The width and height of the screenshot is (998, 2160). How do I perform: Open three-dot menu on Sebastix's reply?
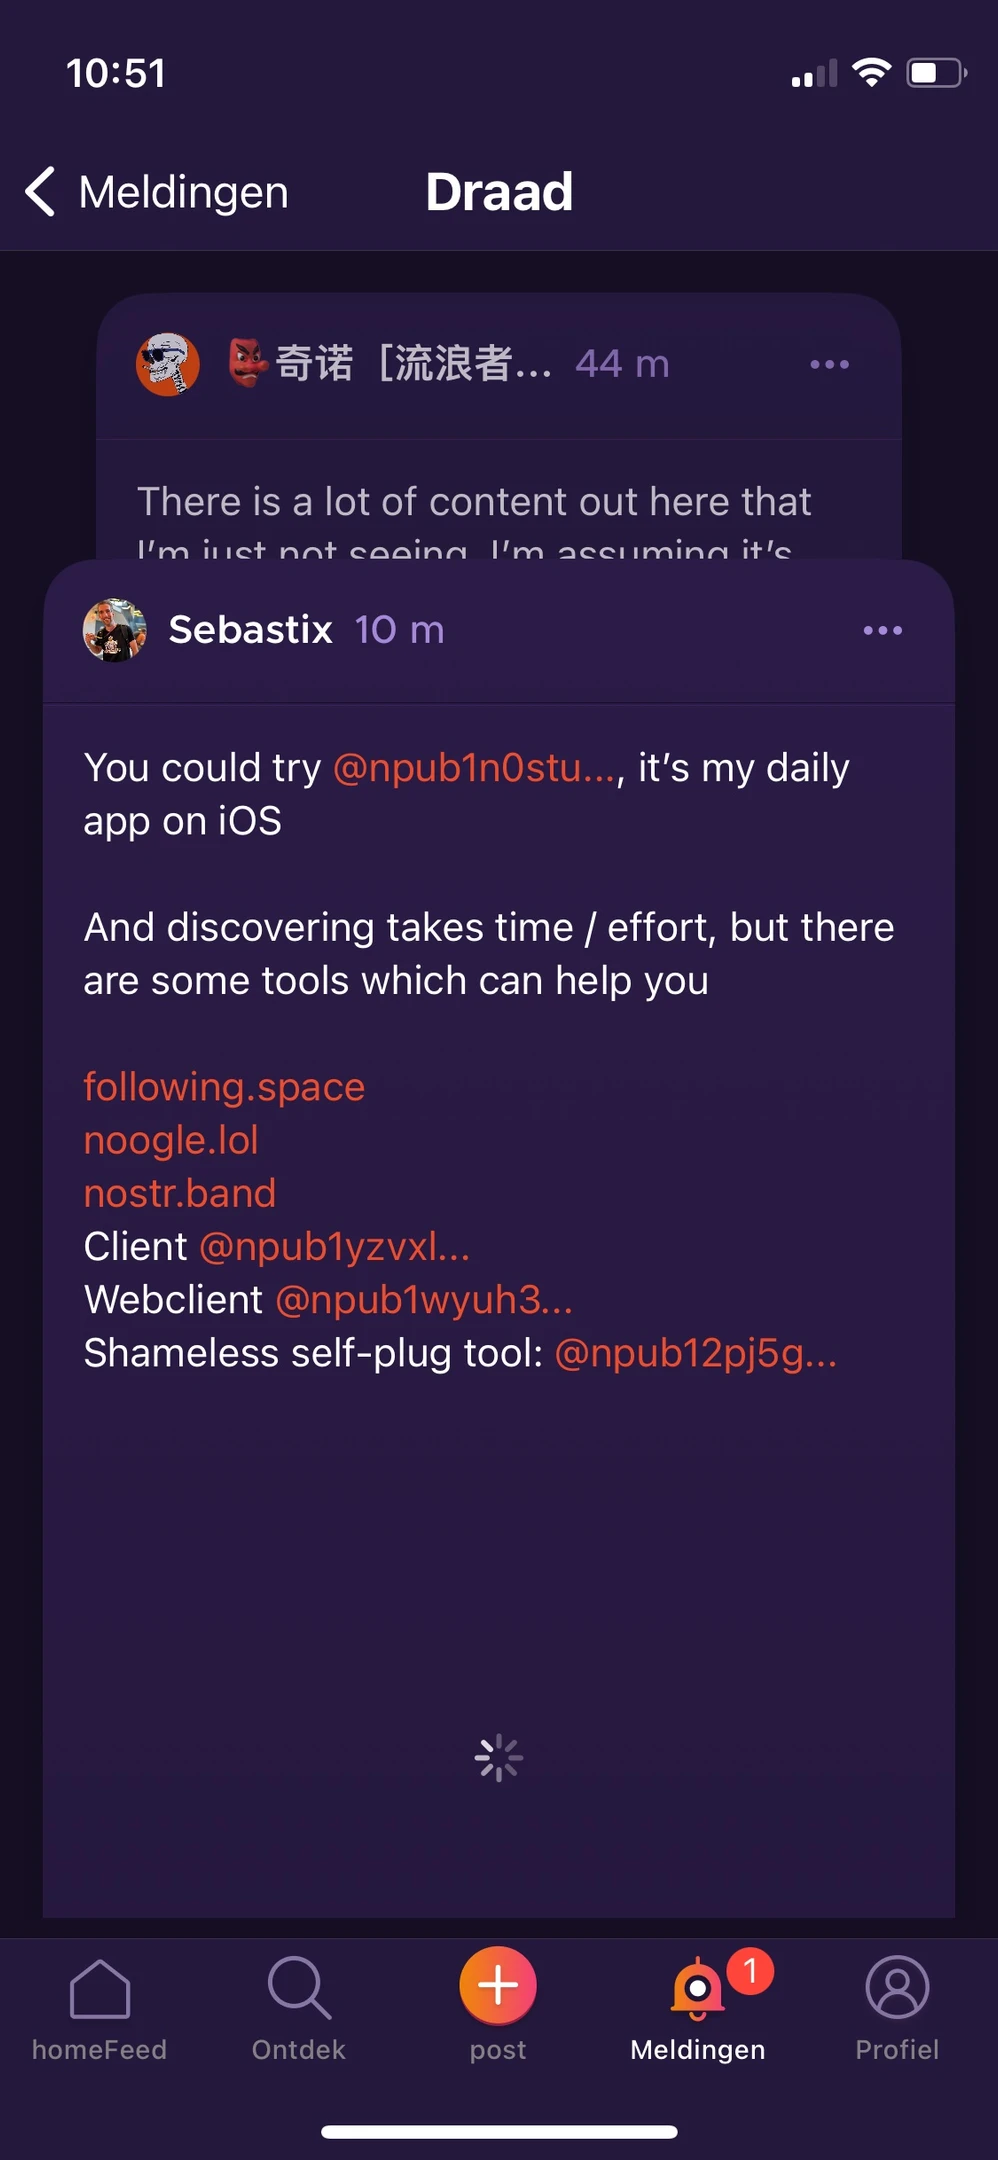[x=882, y=631]
